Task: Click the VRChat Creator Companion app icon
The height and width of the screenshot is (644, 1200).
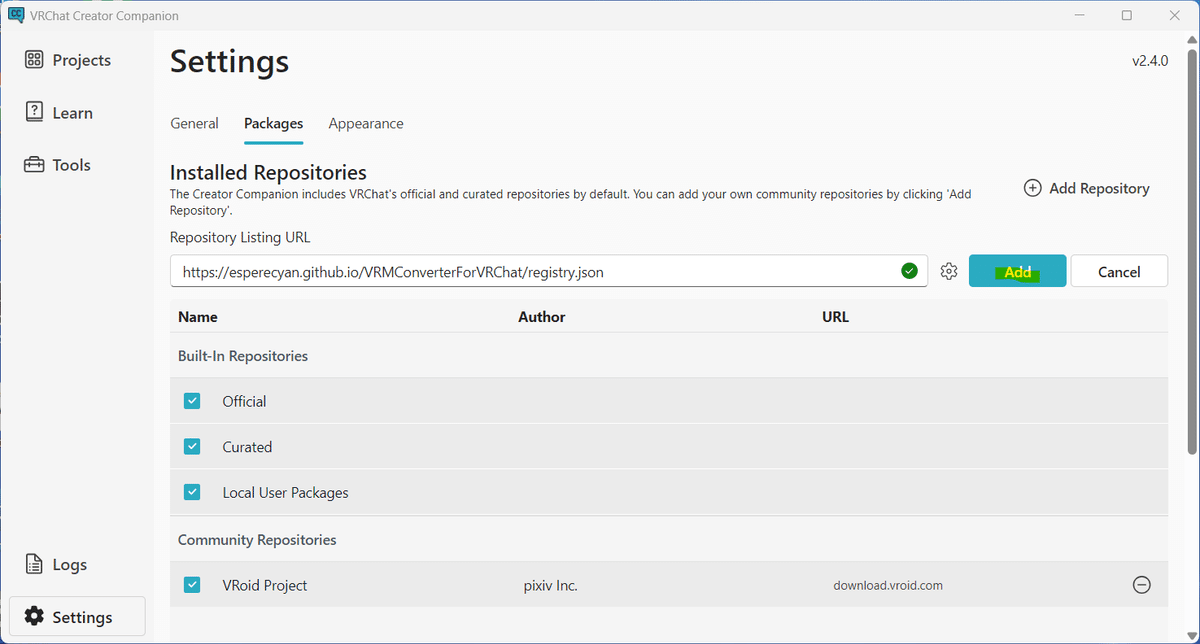Action: [15, 15]
